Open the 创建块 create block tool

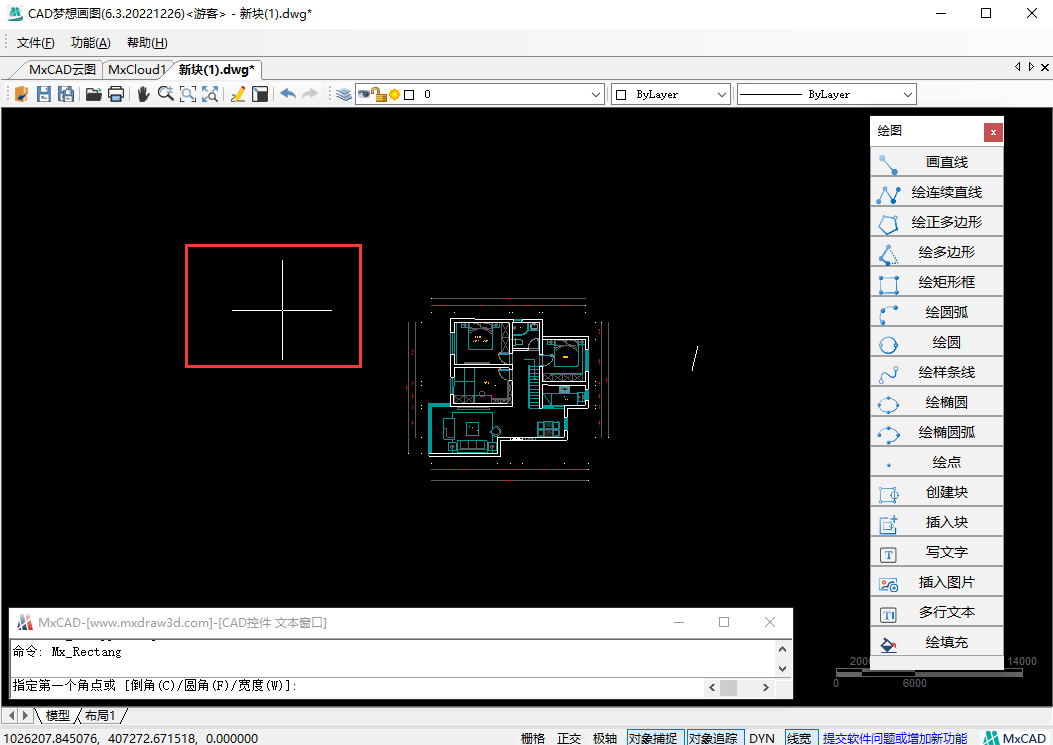point(937,492)
